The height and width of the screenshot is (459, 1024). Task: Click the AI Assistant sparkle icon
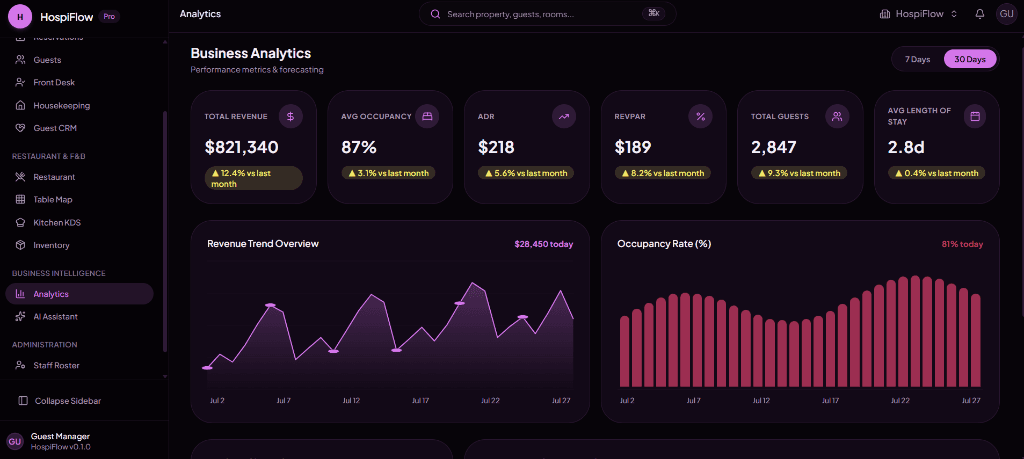20,317
